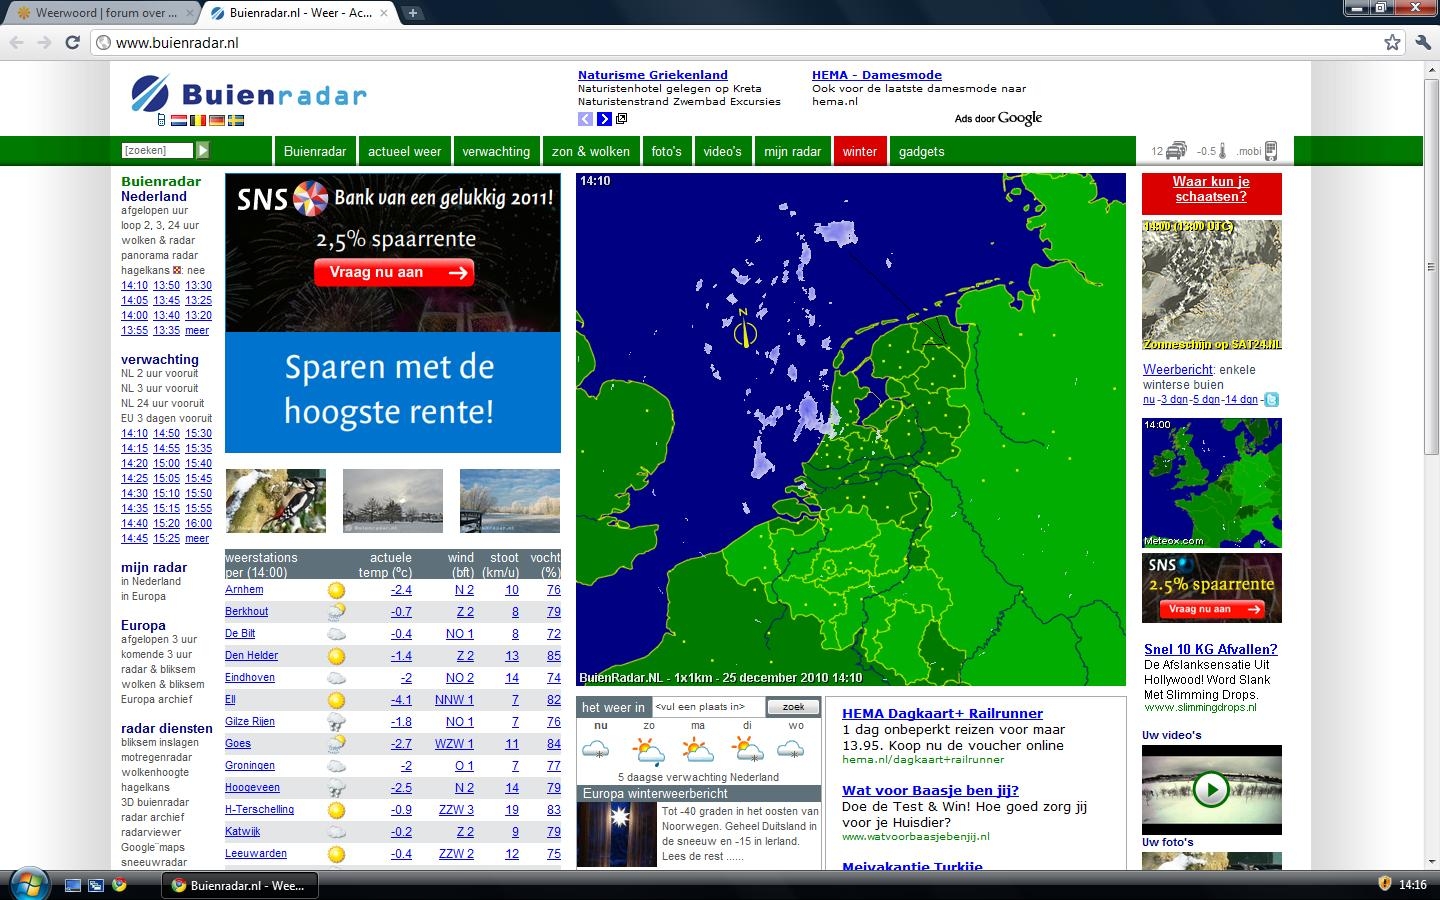Go to the next Google ad
The image size is (1440, 900).
coord(604,119)
